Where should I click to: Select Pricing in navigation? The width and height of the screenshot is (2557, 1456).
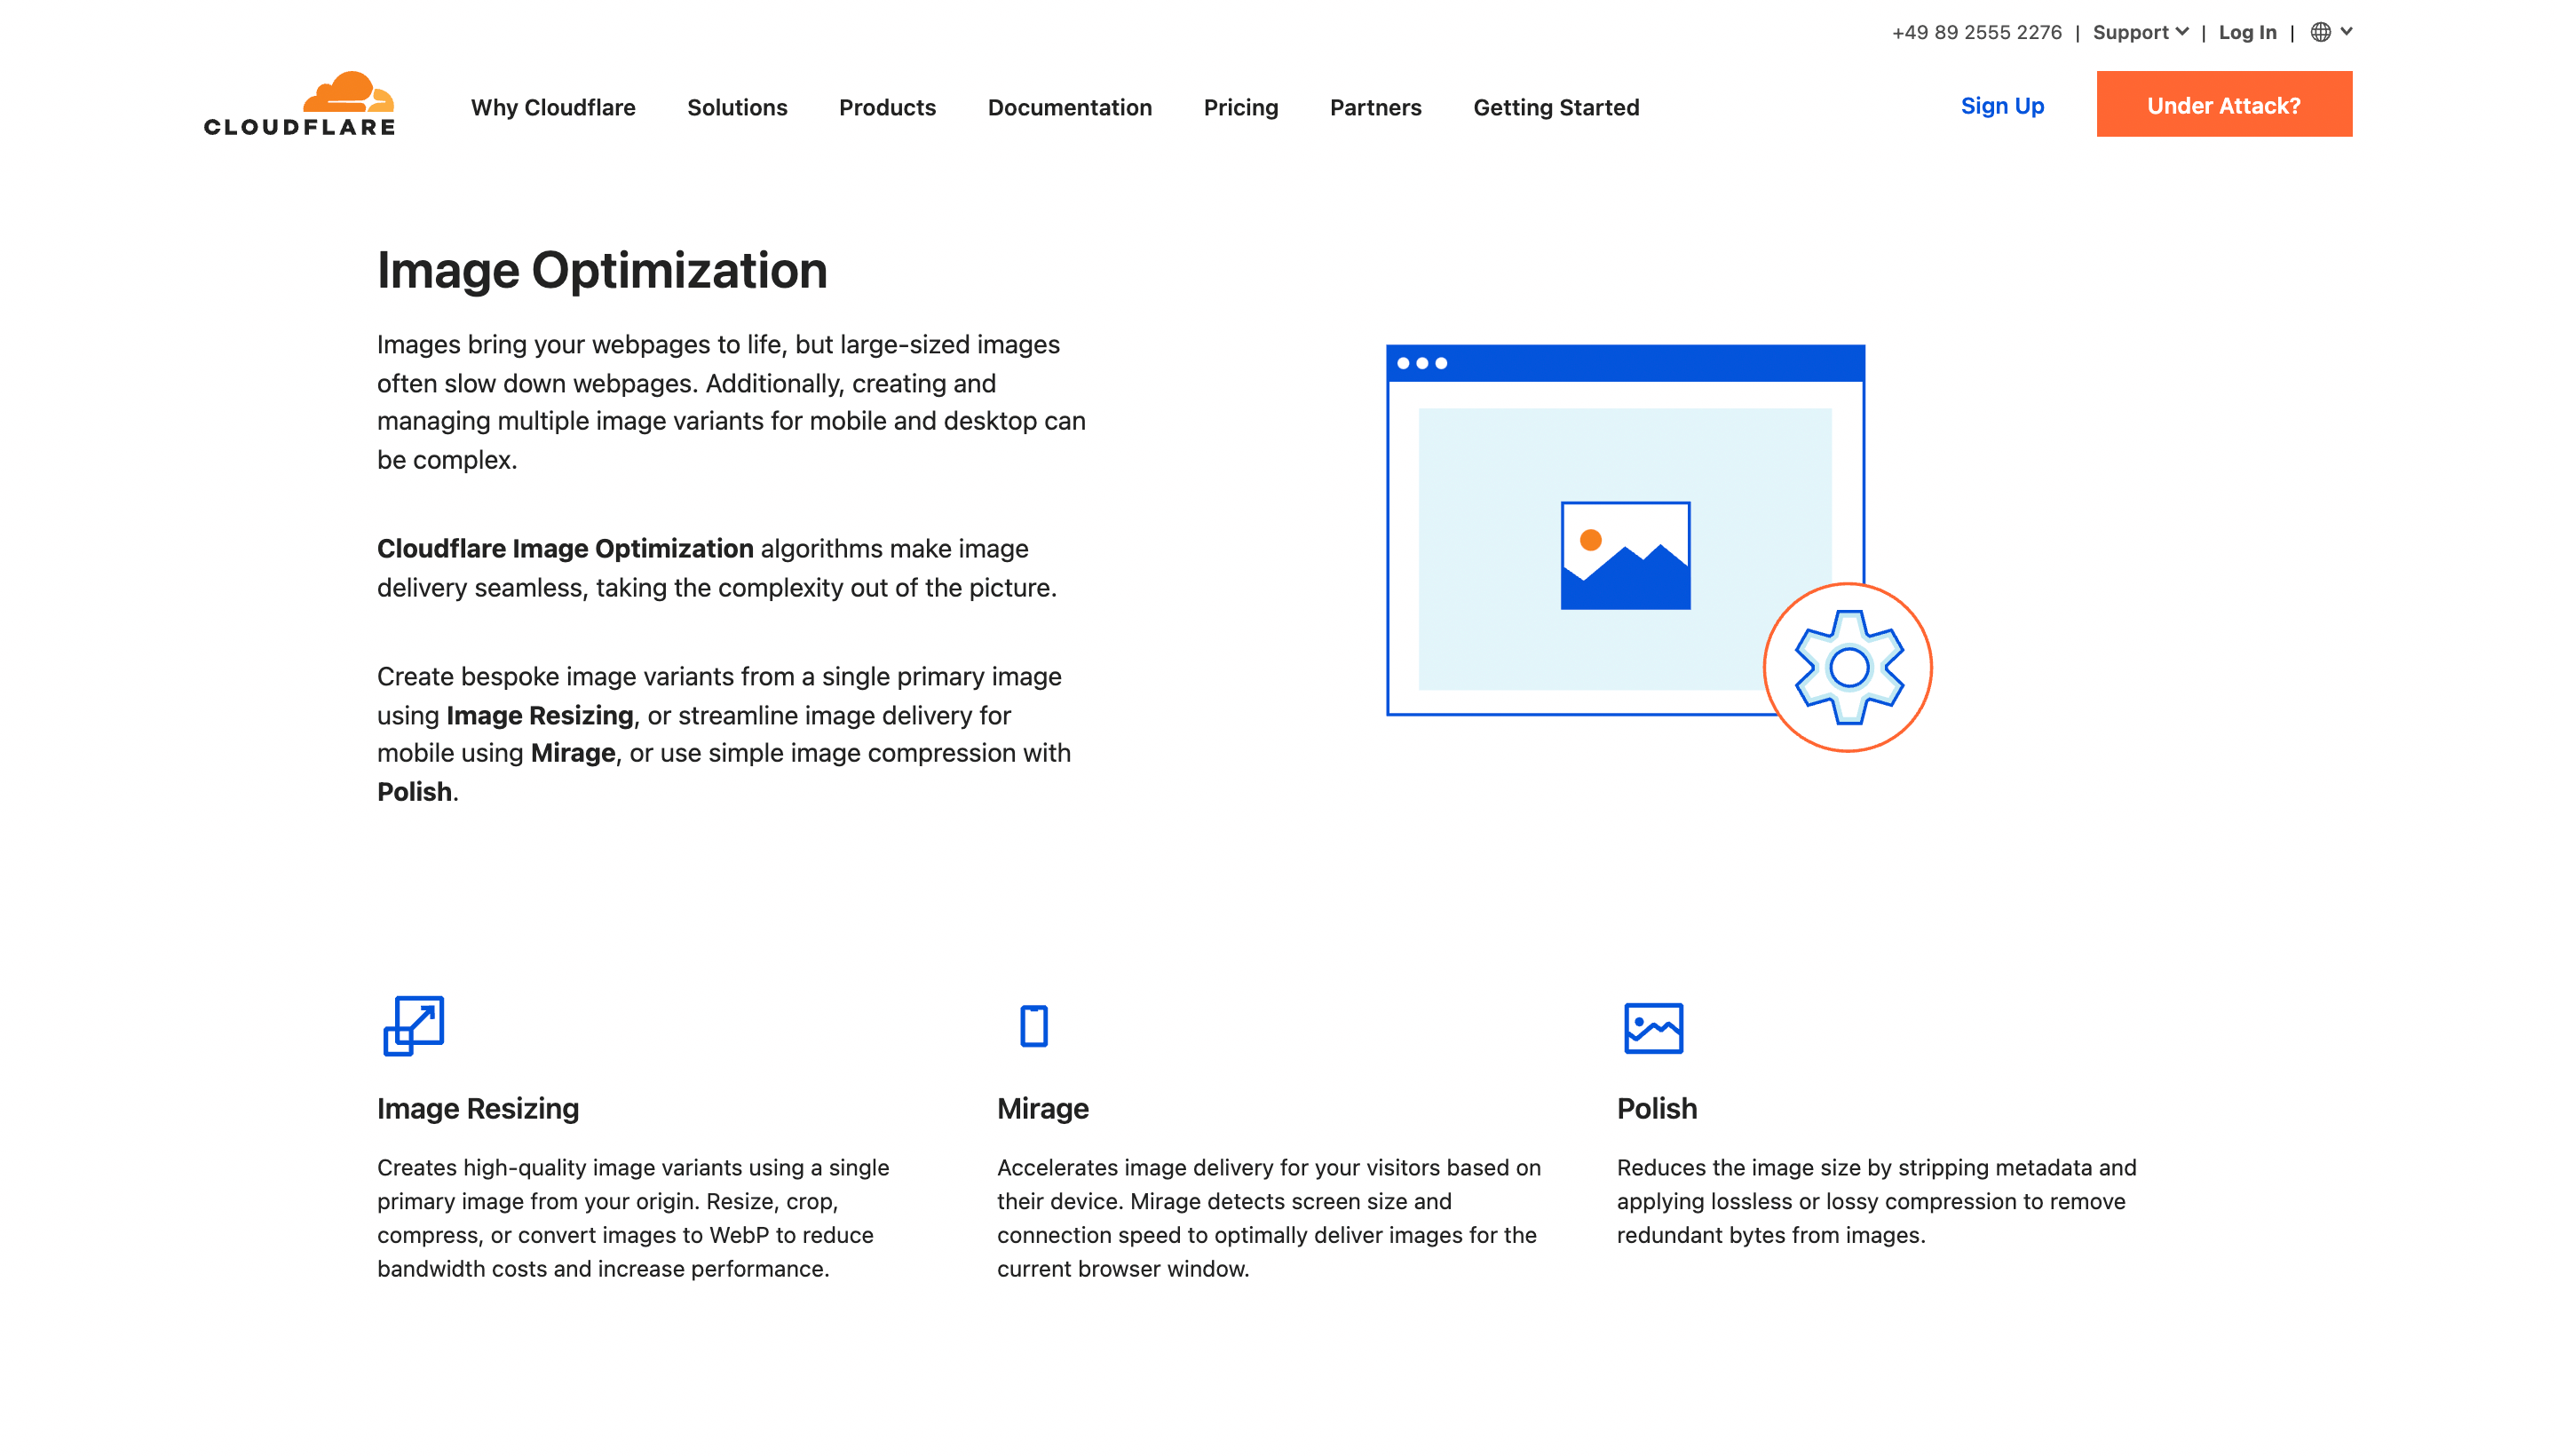coord(1240,107)
